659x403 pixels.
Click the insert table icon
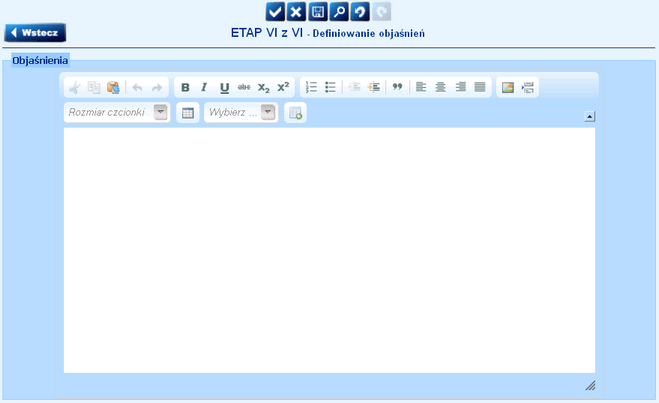[x=186, y=113]
